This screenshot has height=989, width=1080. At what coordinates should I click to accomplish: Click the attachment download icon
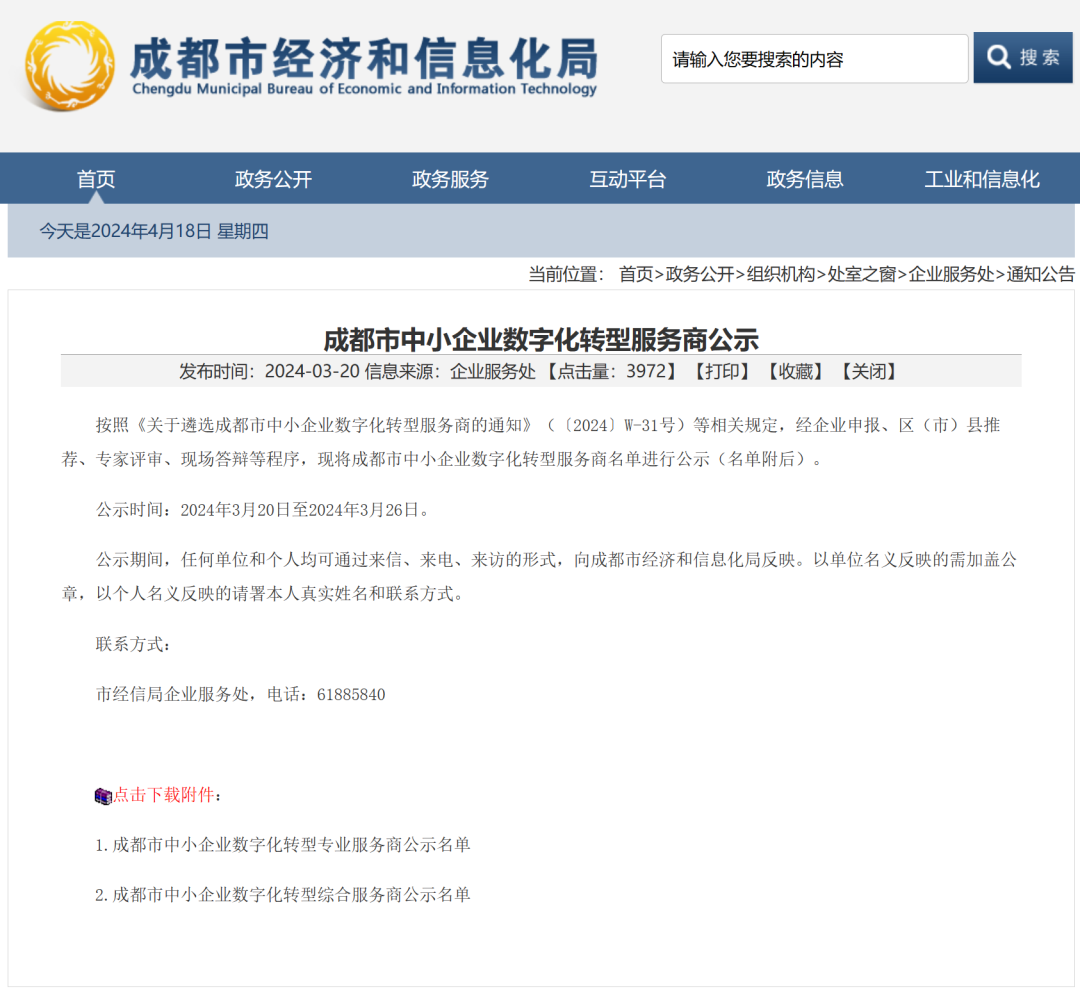pyautogui.click(x=103, y=796)
